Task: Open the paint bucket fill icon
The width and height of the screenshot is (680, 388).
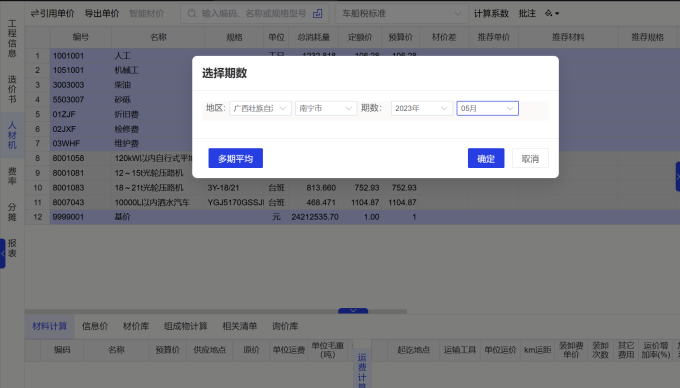Action: 549,13
